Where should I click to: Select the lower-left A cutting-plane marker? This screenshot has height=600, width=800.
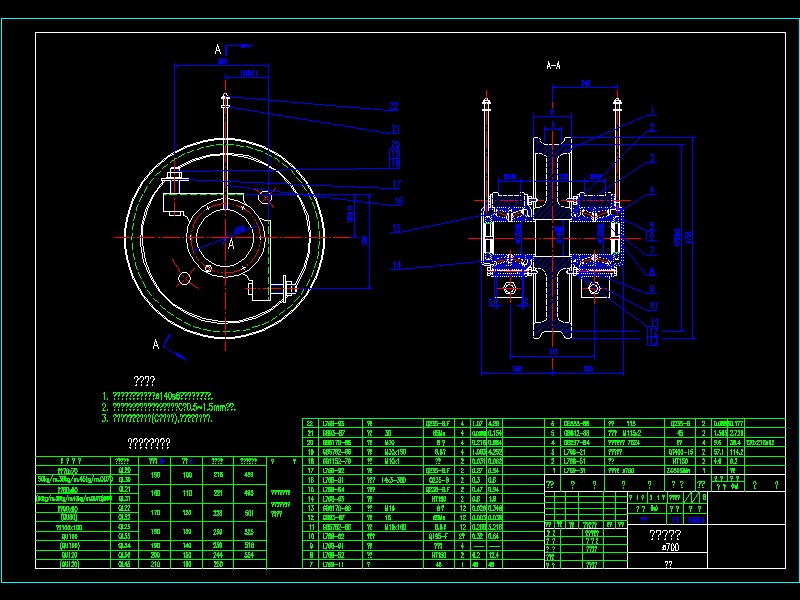(156, 344)
